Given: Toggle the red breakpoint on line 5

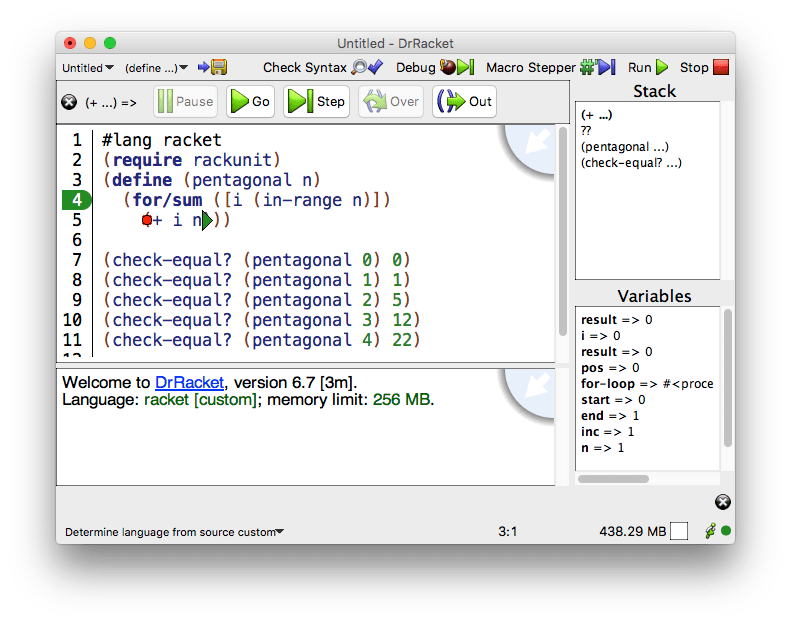Looking at the screenshot, I should [147, 220].
